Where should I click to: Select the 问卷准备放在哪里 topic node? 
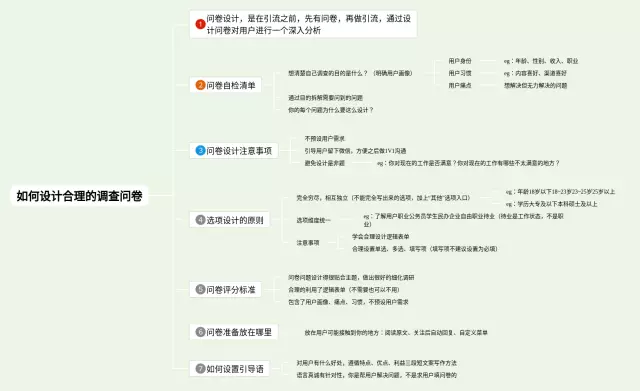(x=233, y=332)
